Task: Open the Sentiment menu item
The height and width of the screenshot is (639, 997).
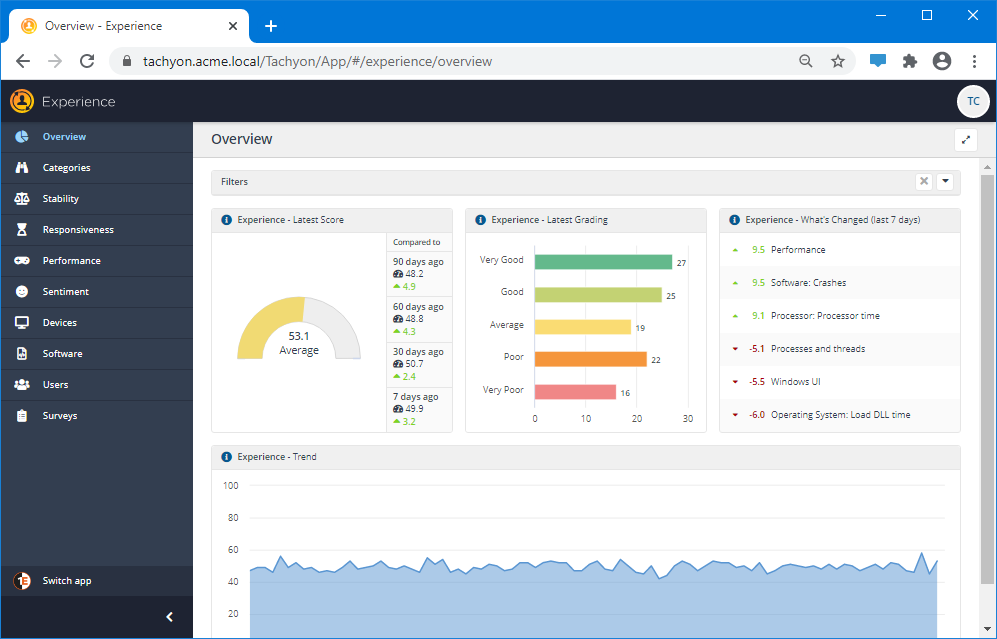Action: pyautogui.click(x=97, y=291)
